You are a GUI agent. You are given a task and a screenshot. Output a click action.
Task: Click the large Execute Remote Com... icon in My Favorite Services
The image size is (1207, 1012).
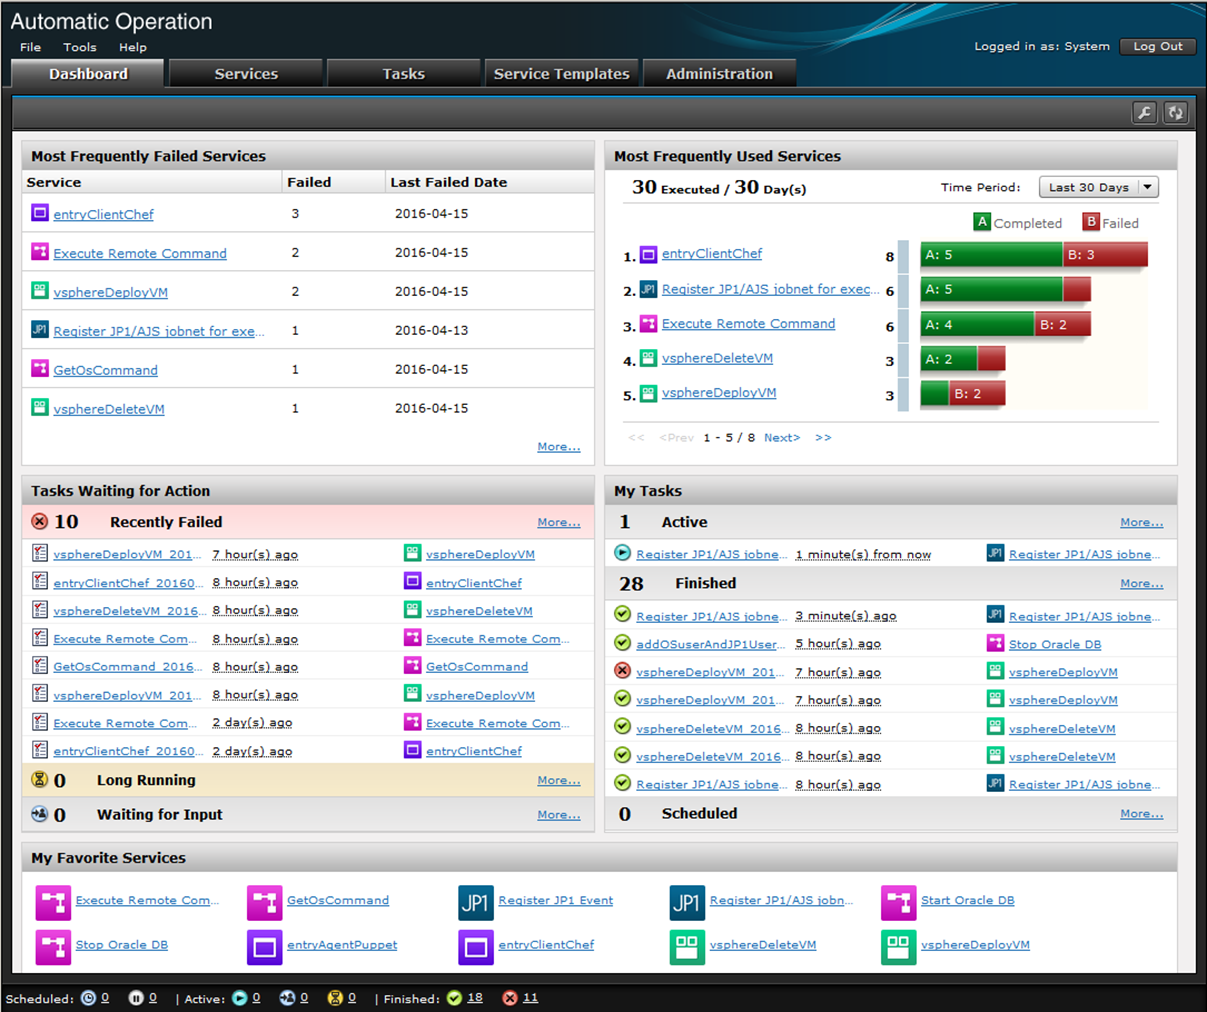click(x=53, y=902)
